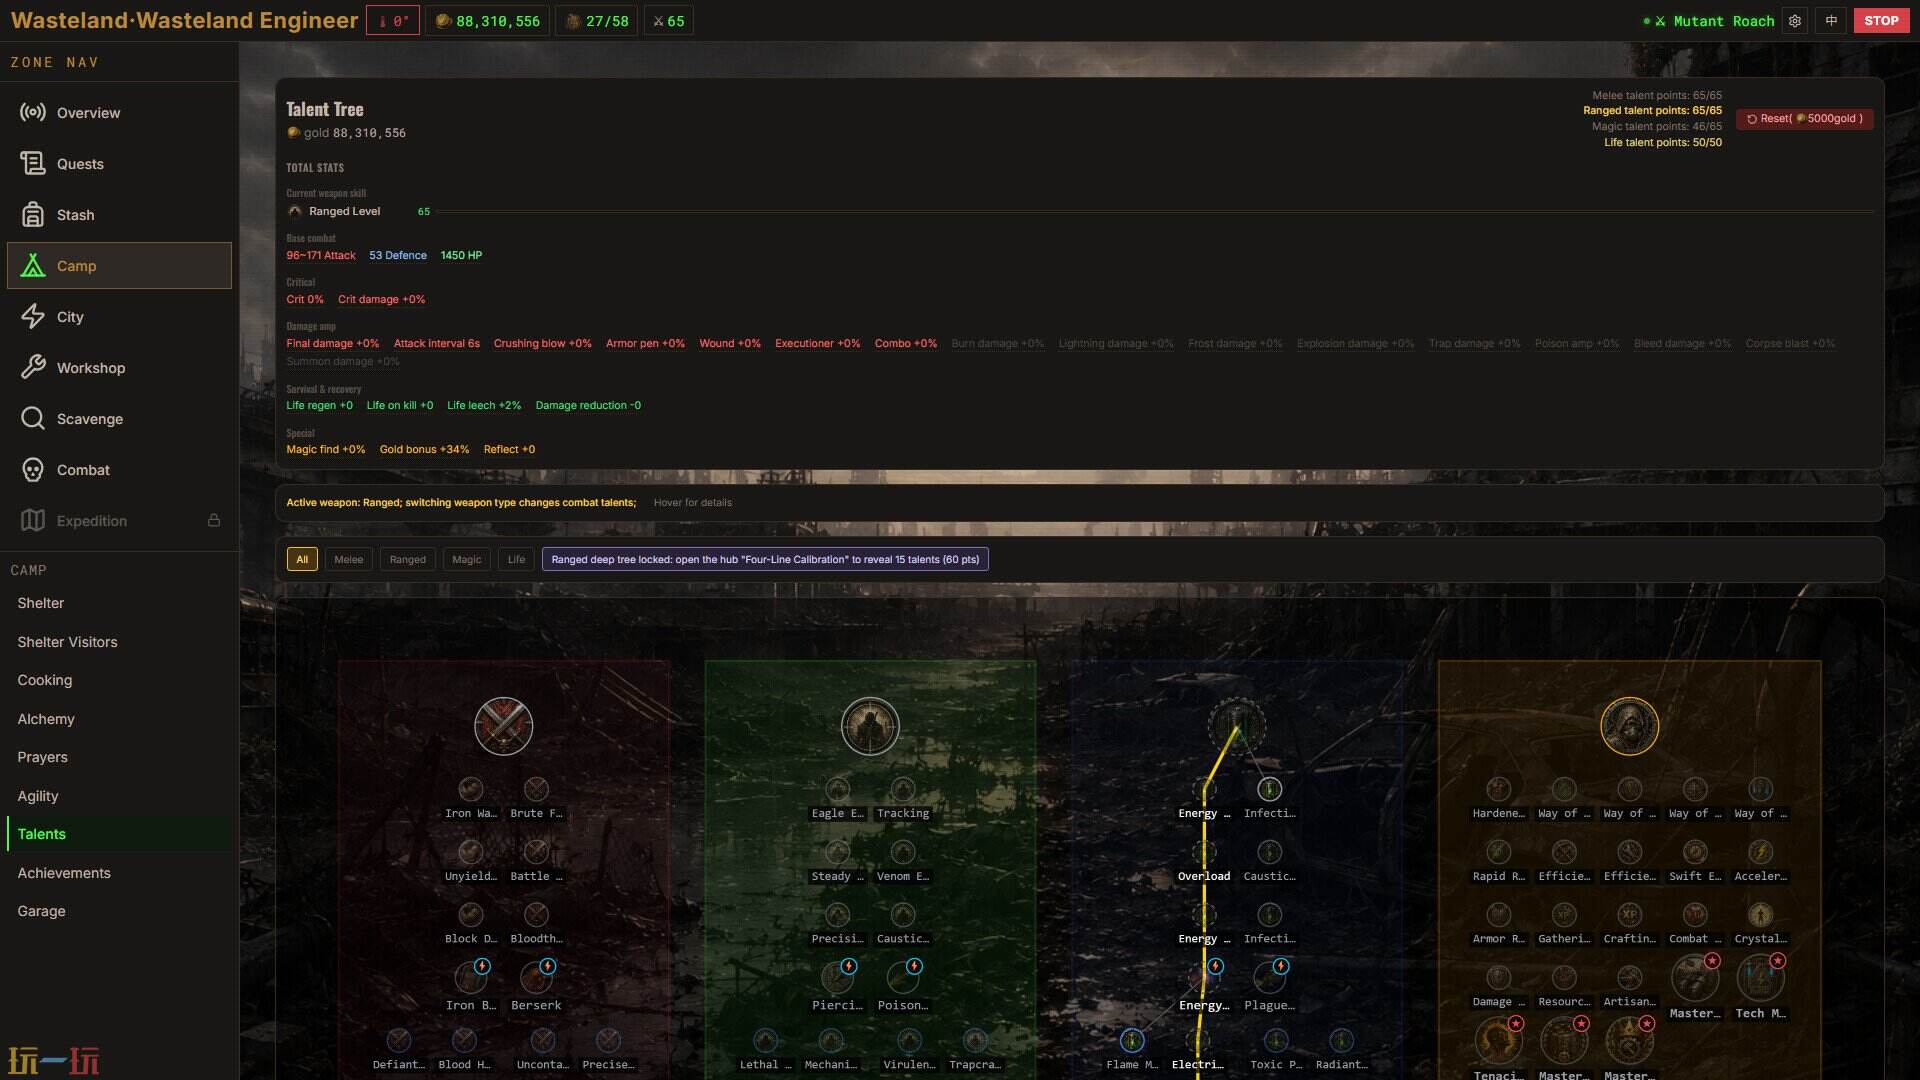Open the Achievements section
This screenshot has height=1080, width=1920.
tap(119, 873)
